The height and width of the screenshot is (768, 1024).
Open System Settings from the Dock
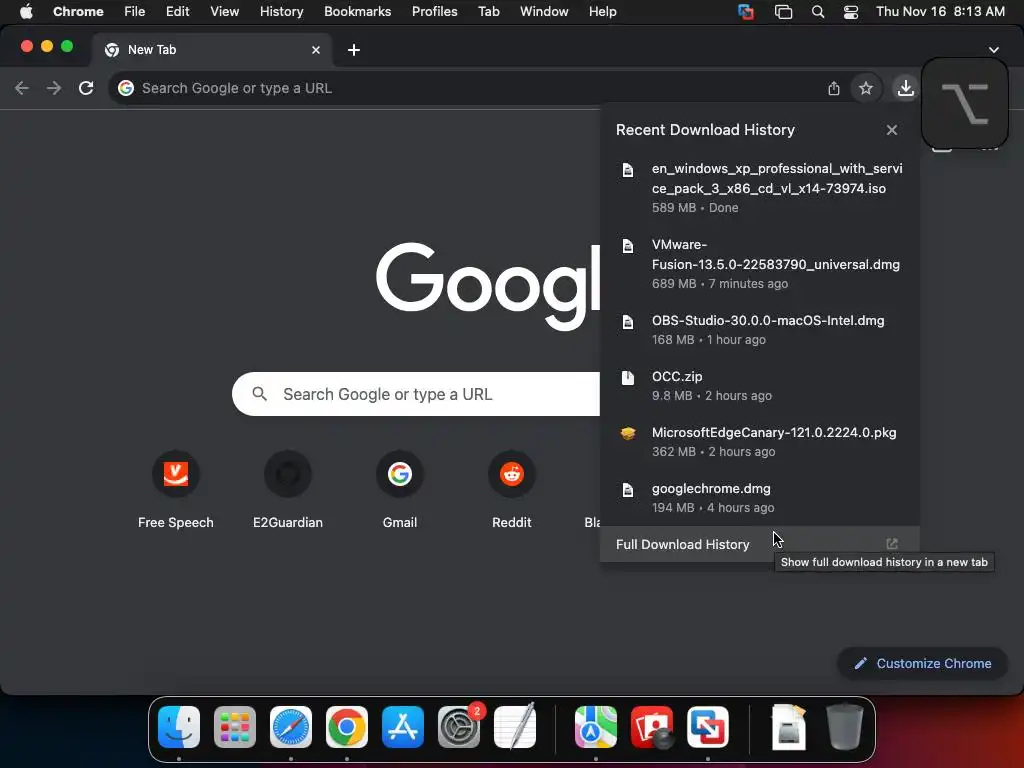point(459,726)
